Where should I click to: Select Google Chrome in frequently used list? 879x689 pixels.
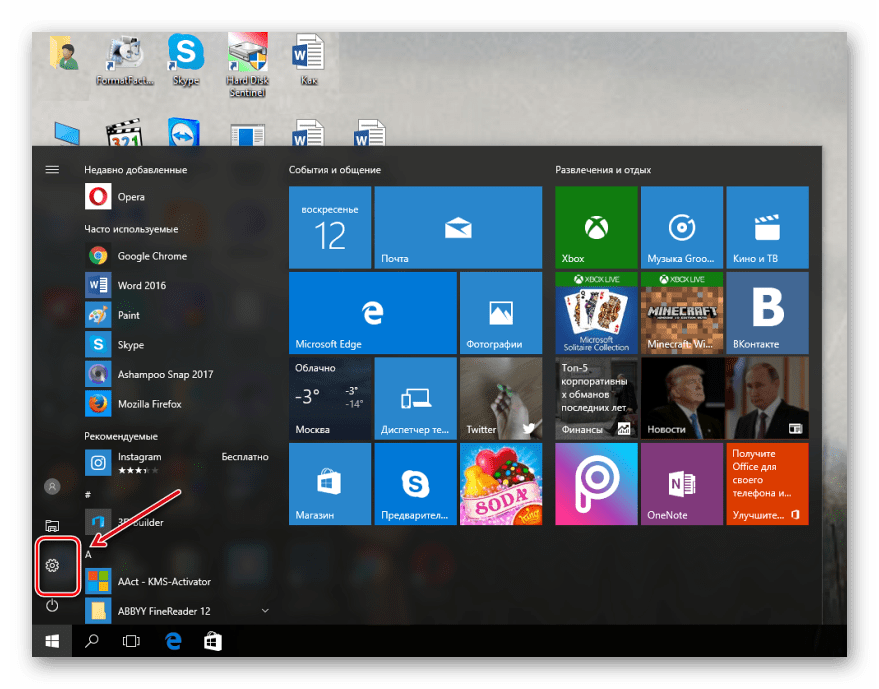pyautogui.click(x=152, y=256)
